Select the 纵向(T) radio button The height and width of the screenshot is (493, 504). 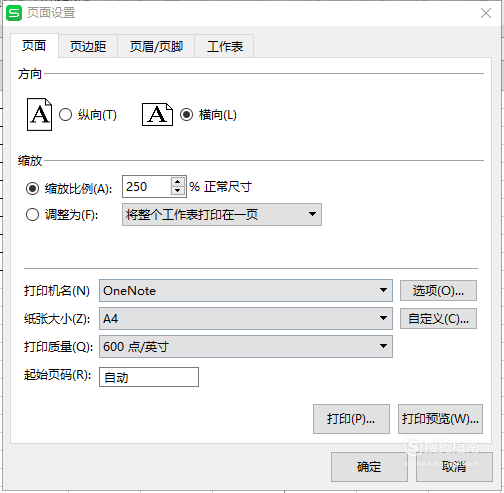click(x=65, y=115)
